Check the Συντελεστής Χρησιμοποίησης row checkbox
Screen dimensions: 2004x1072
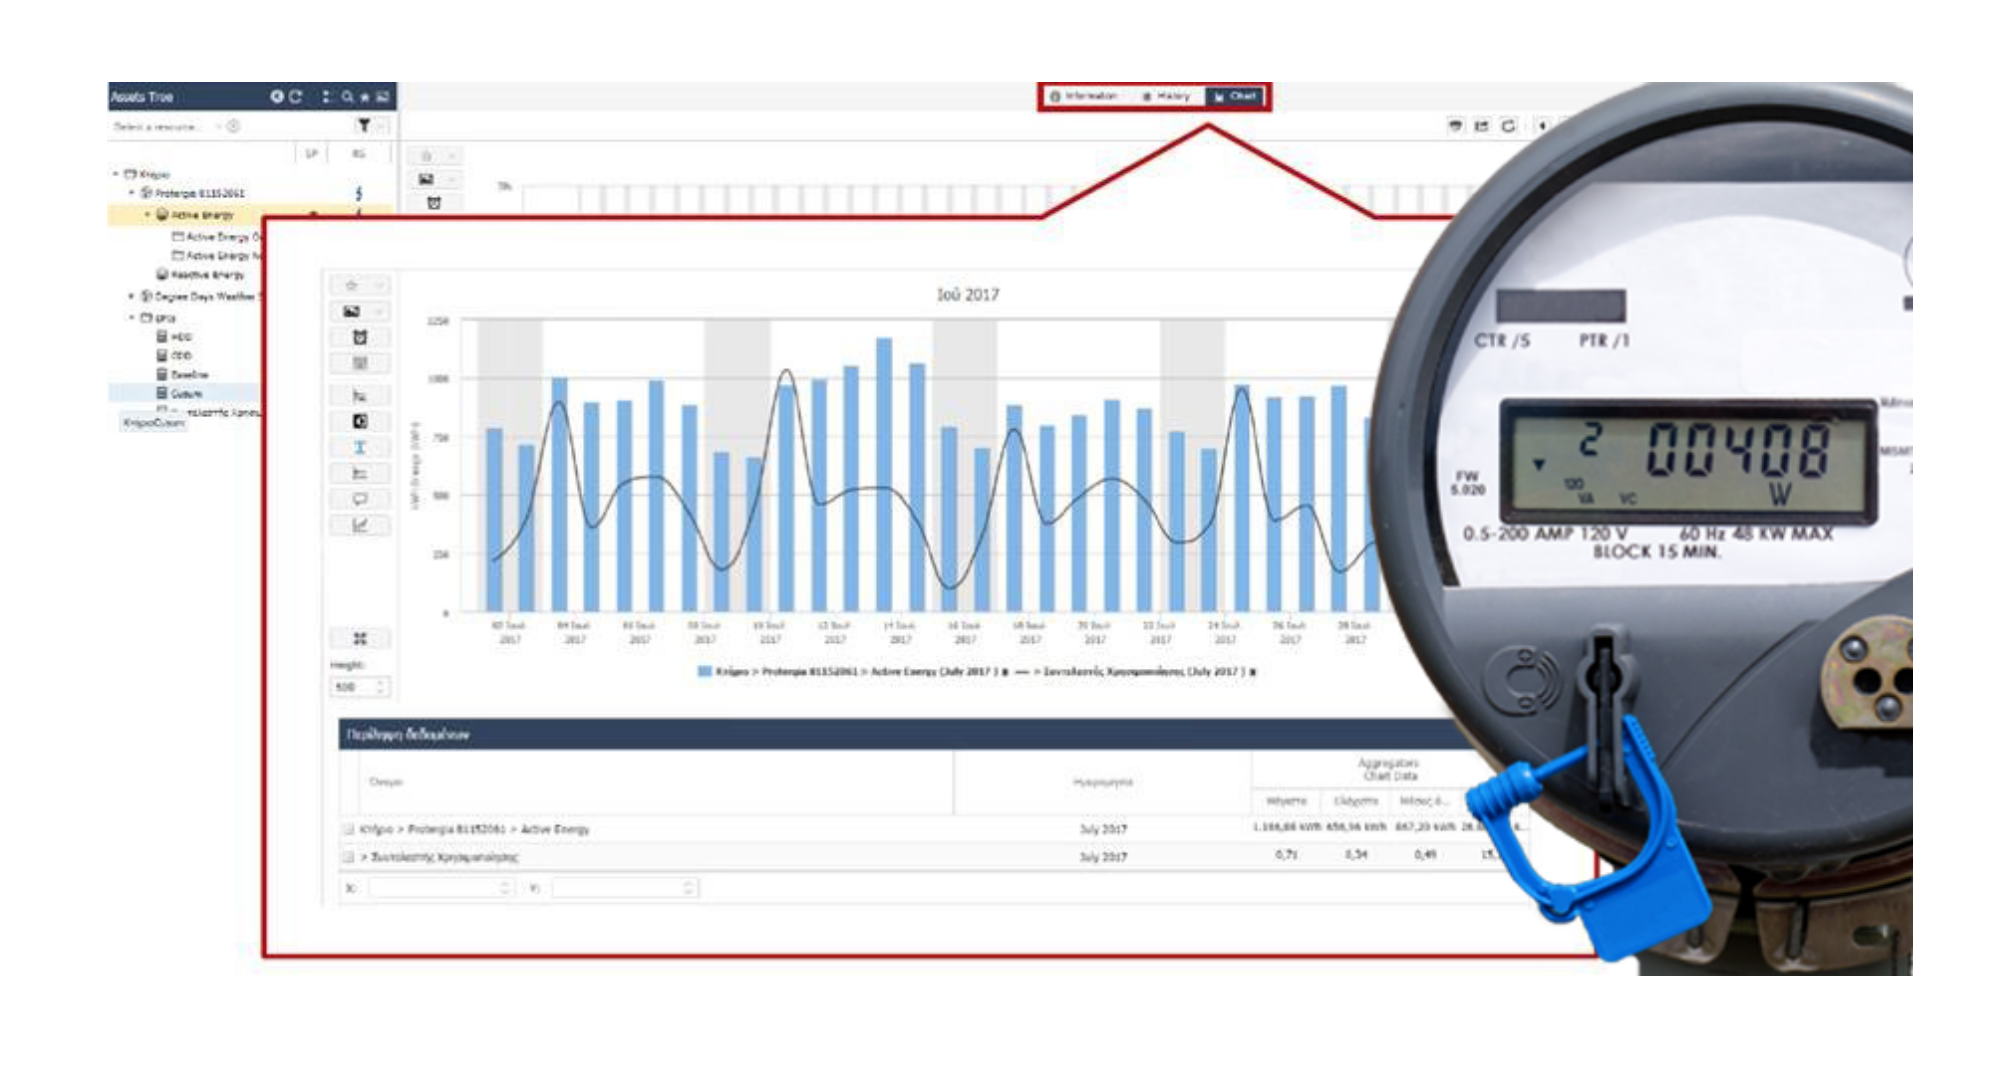(x=349, y=857)
